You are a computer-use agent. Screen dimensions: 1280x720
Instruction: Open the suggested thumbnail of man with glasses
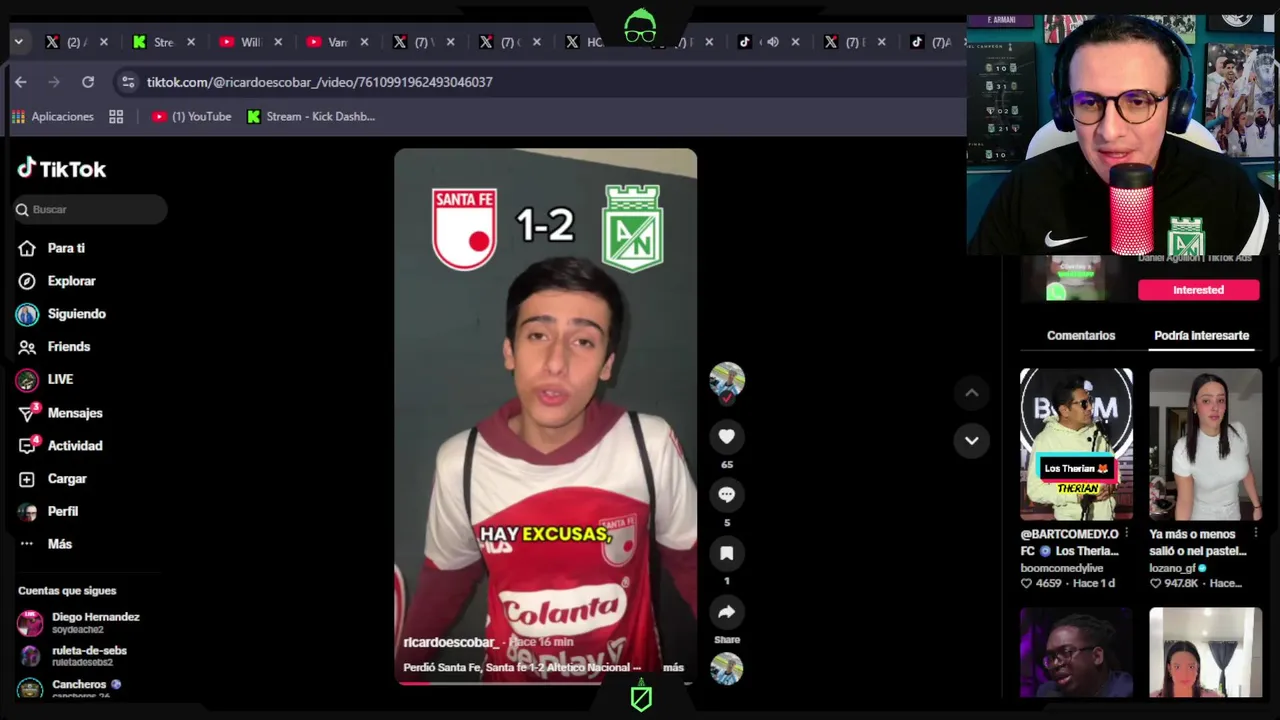click(x=1076, y=653)
